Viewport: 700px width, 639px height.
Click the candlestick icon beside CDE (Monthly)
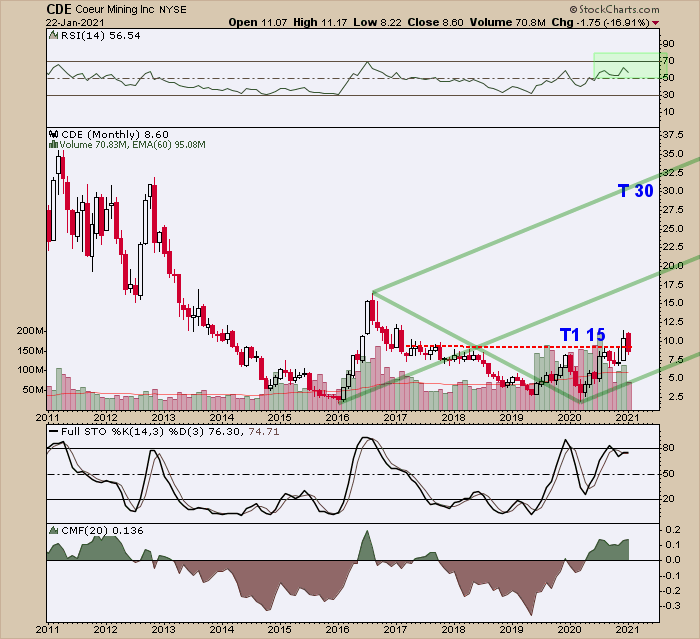(54, 134)
